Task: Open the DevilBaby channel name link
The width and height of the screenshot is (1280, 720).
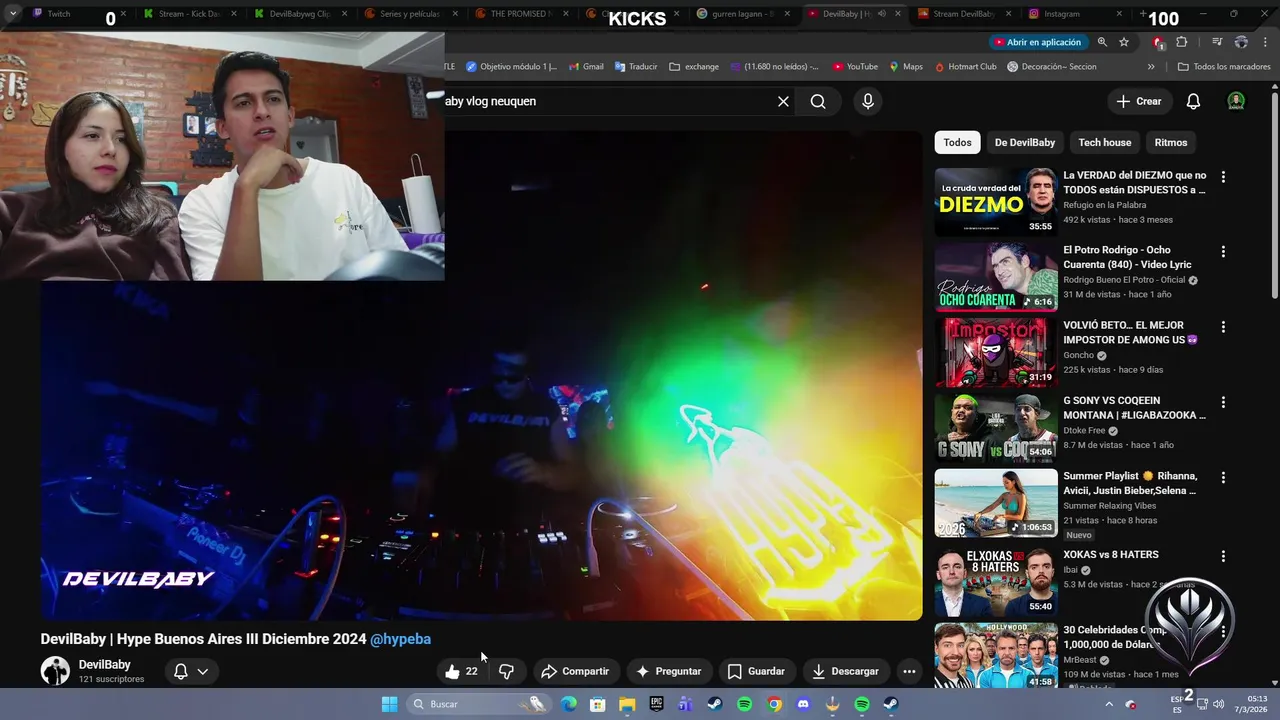Action: coord(104,664)
